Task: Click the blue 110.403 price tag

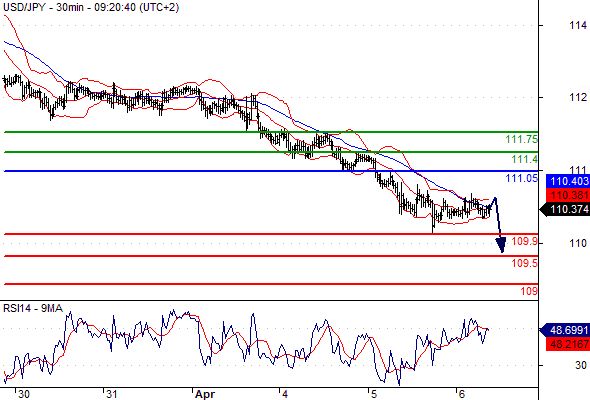Action: (x=568, y=181)
